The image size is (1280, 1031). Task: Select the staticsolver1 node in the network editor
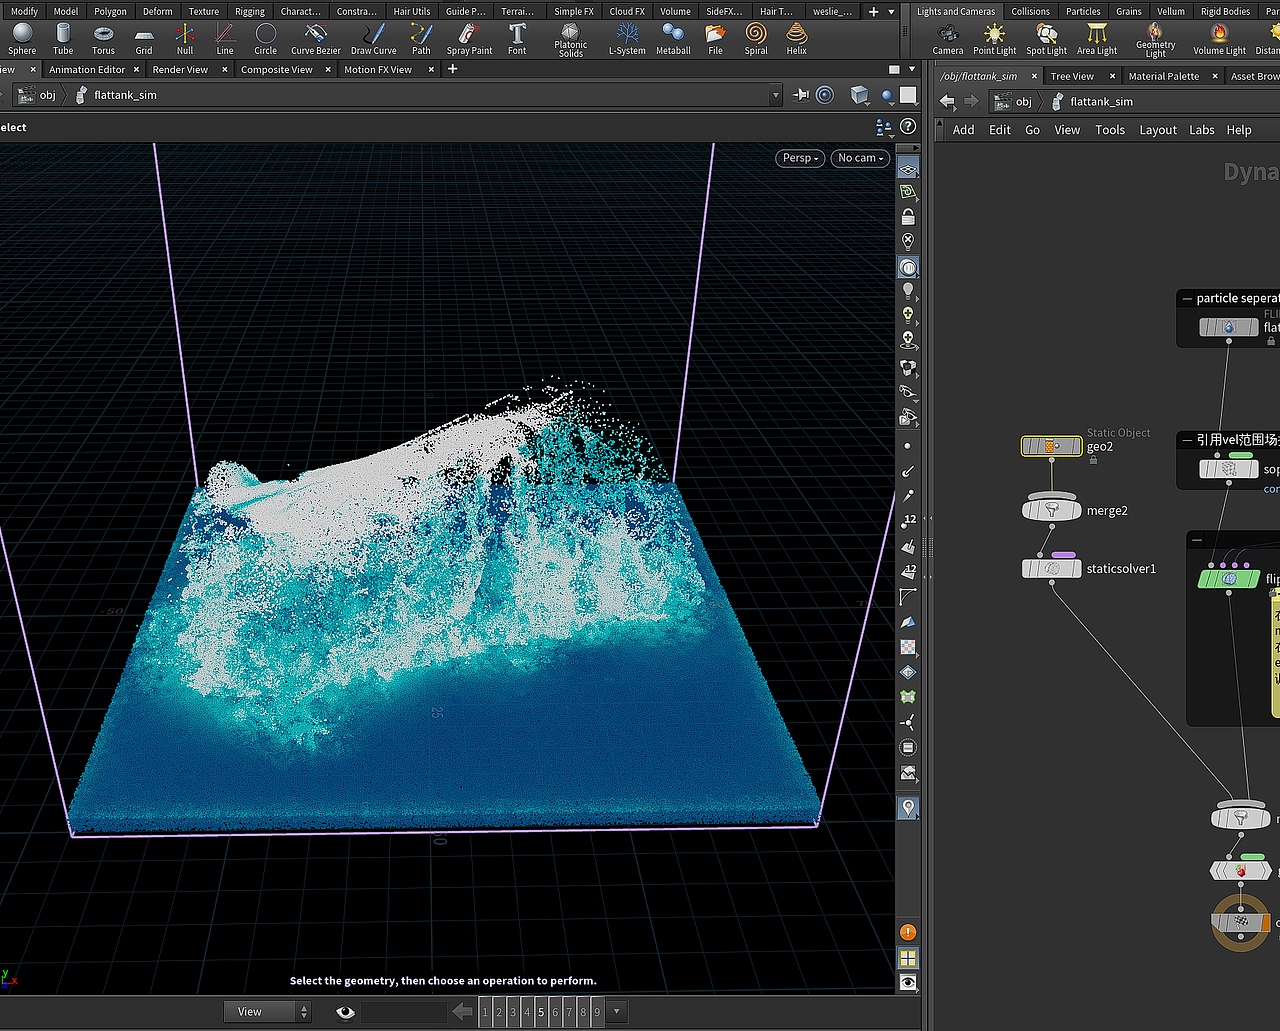pyautogui.click(x=1051, y=568)
